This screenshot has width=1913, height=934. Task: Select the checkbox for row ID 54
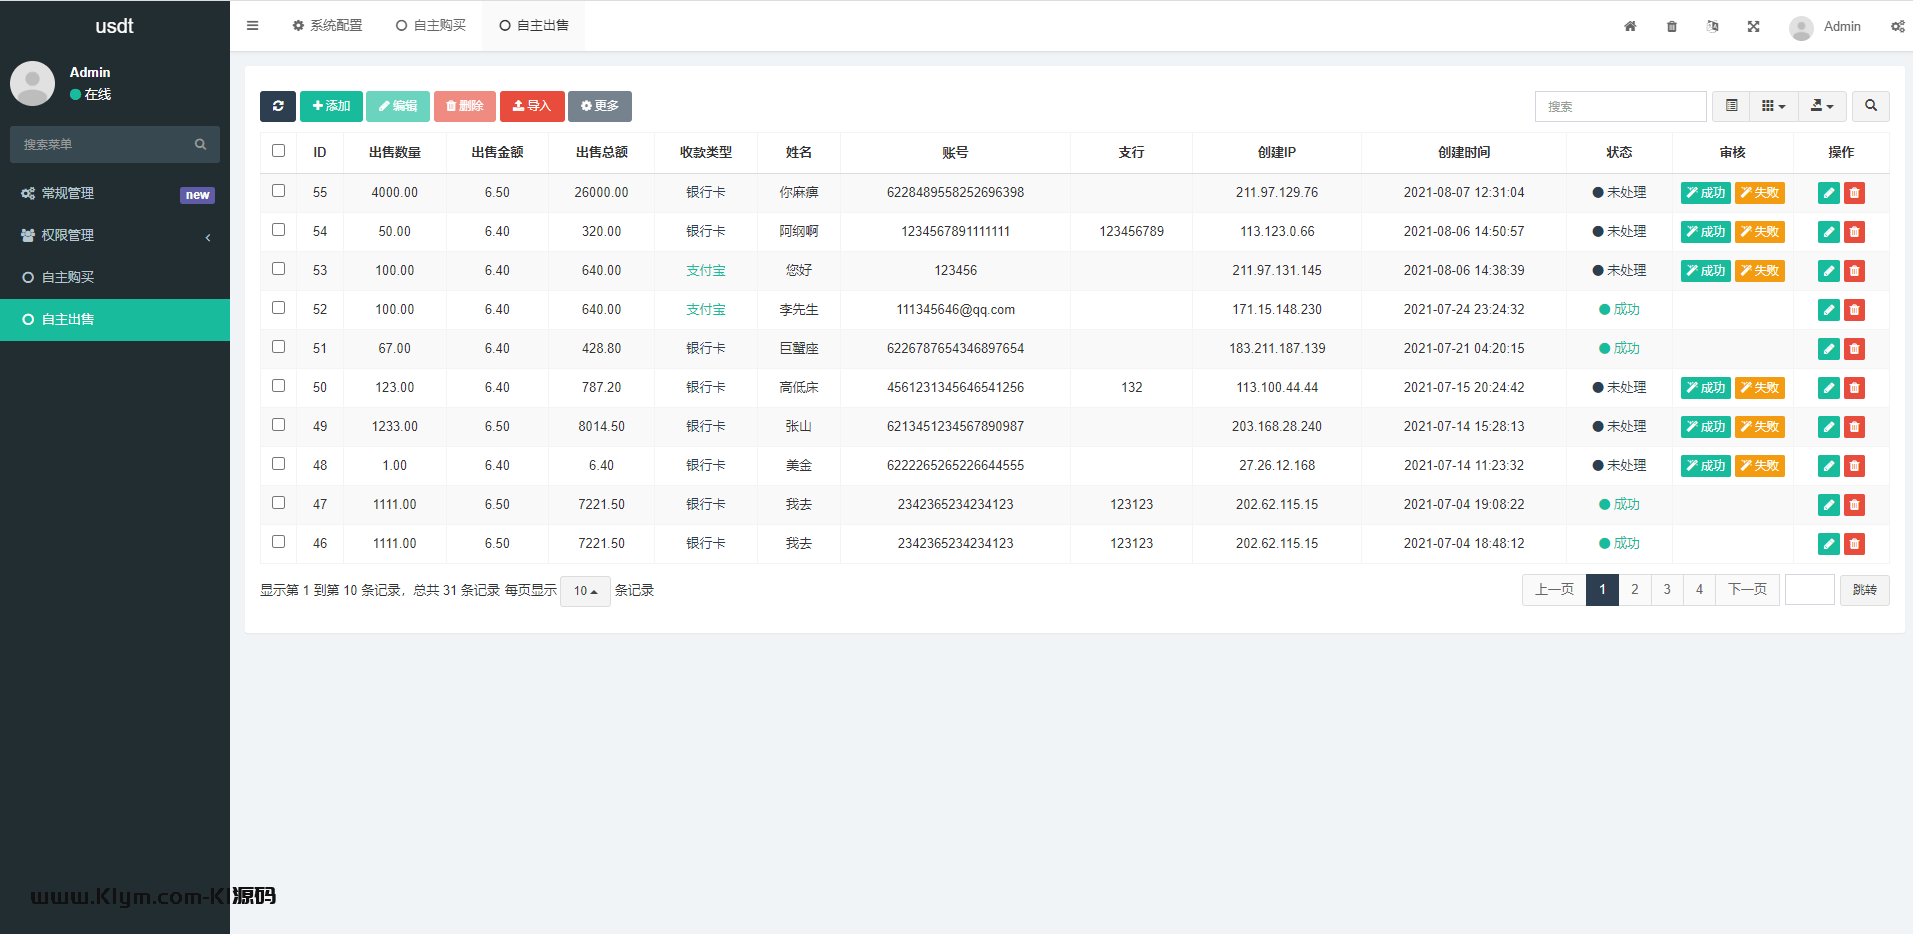coord(278,230)
